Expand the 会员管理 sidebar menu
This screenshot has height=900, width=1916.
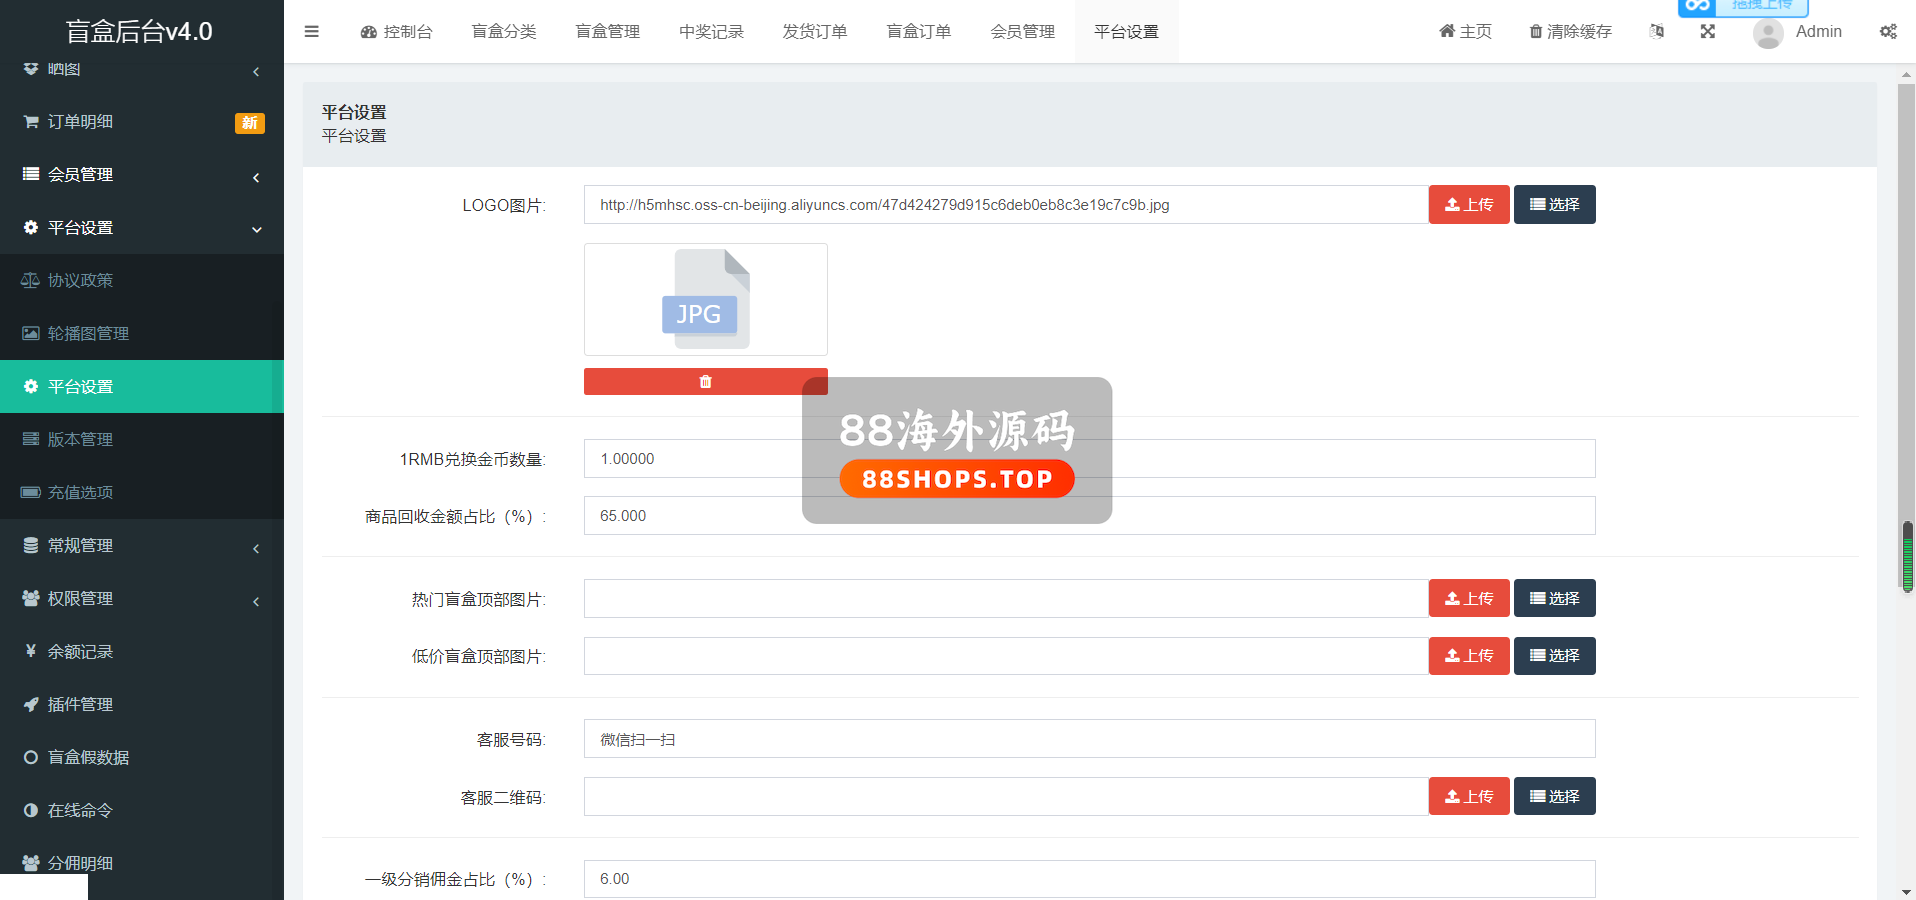(x=80, y=175)
